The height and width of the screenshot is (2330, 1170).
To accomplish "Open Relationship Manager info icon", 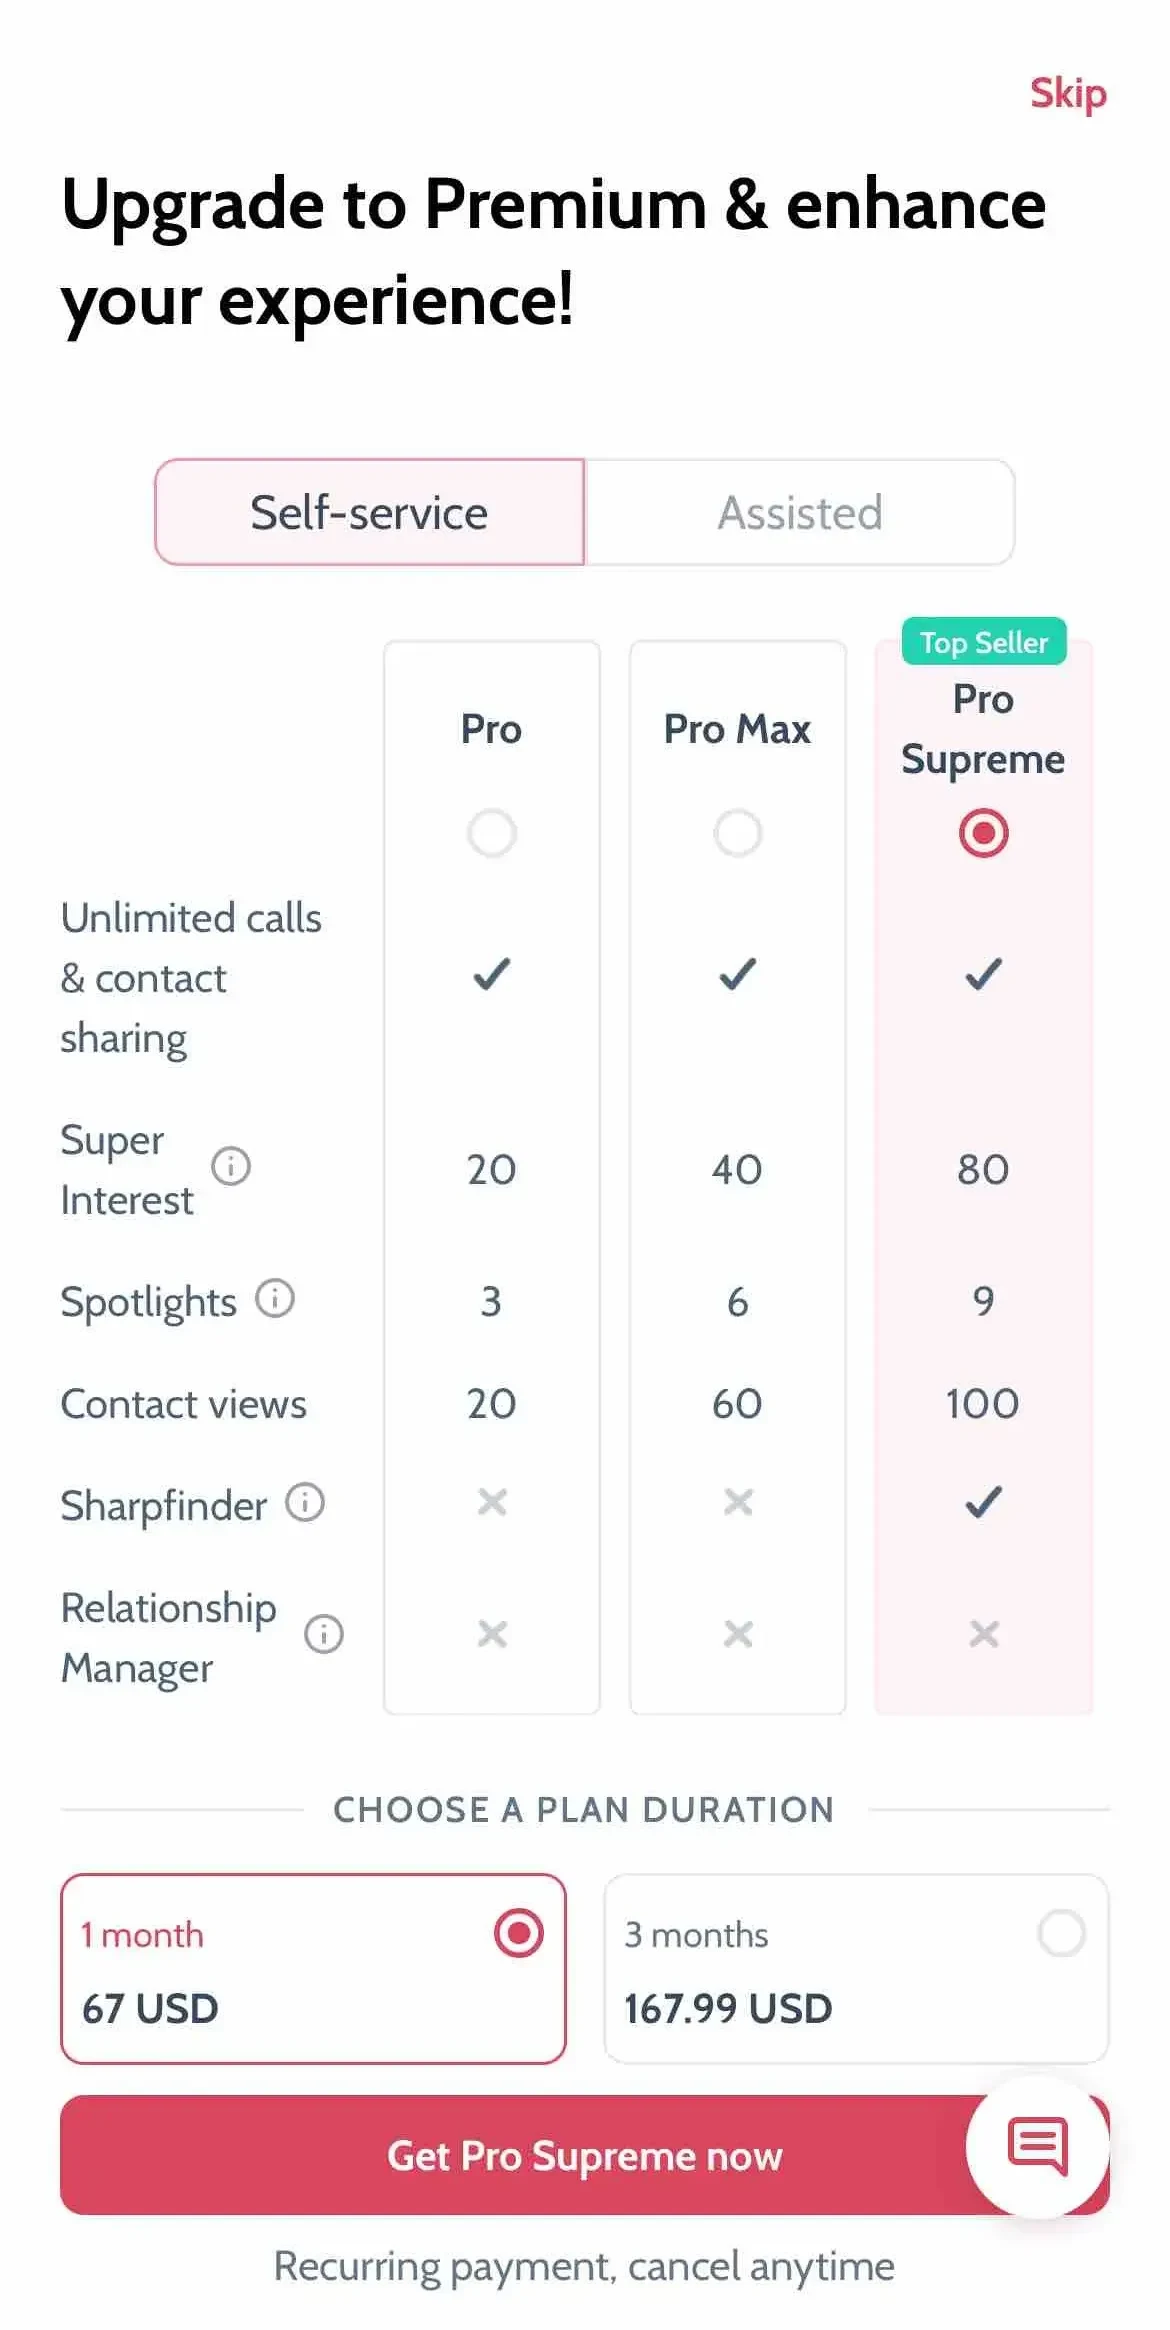I will click(324, 1634).
